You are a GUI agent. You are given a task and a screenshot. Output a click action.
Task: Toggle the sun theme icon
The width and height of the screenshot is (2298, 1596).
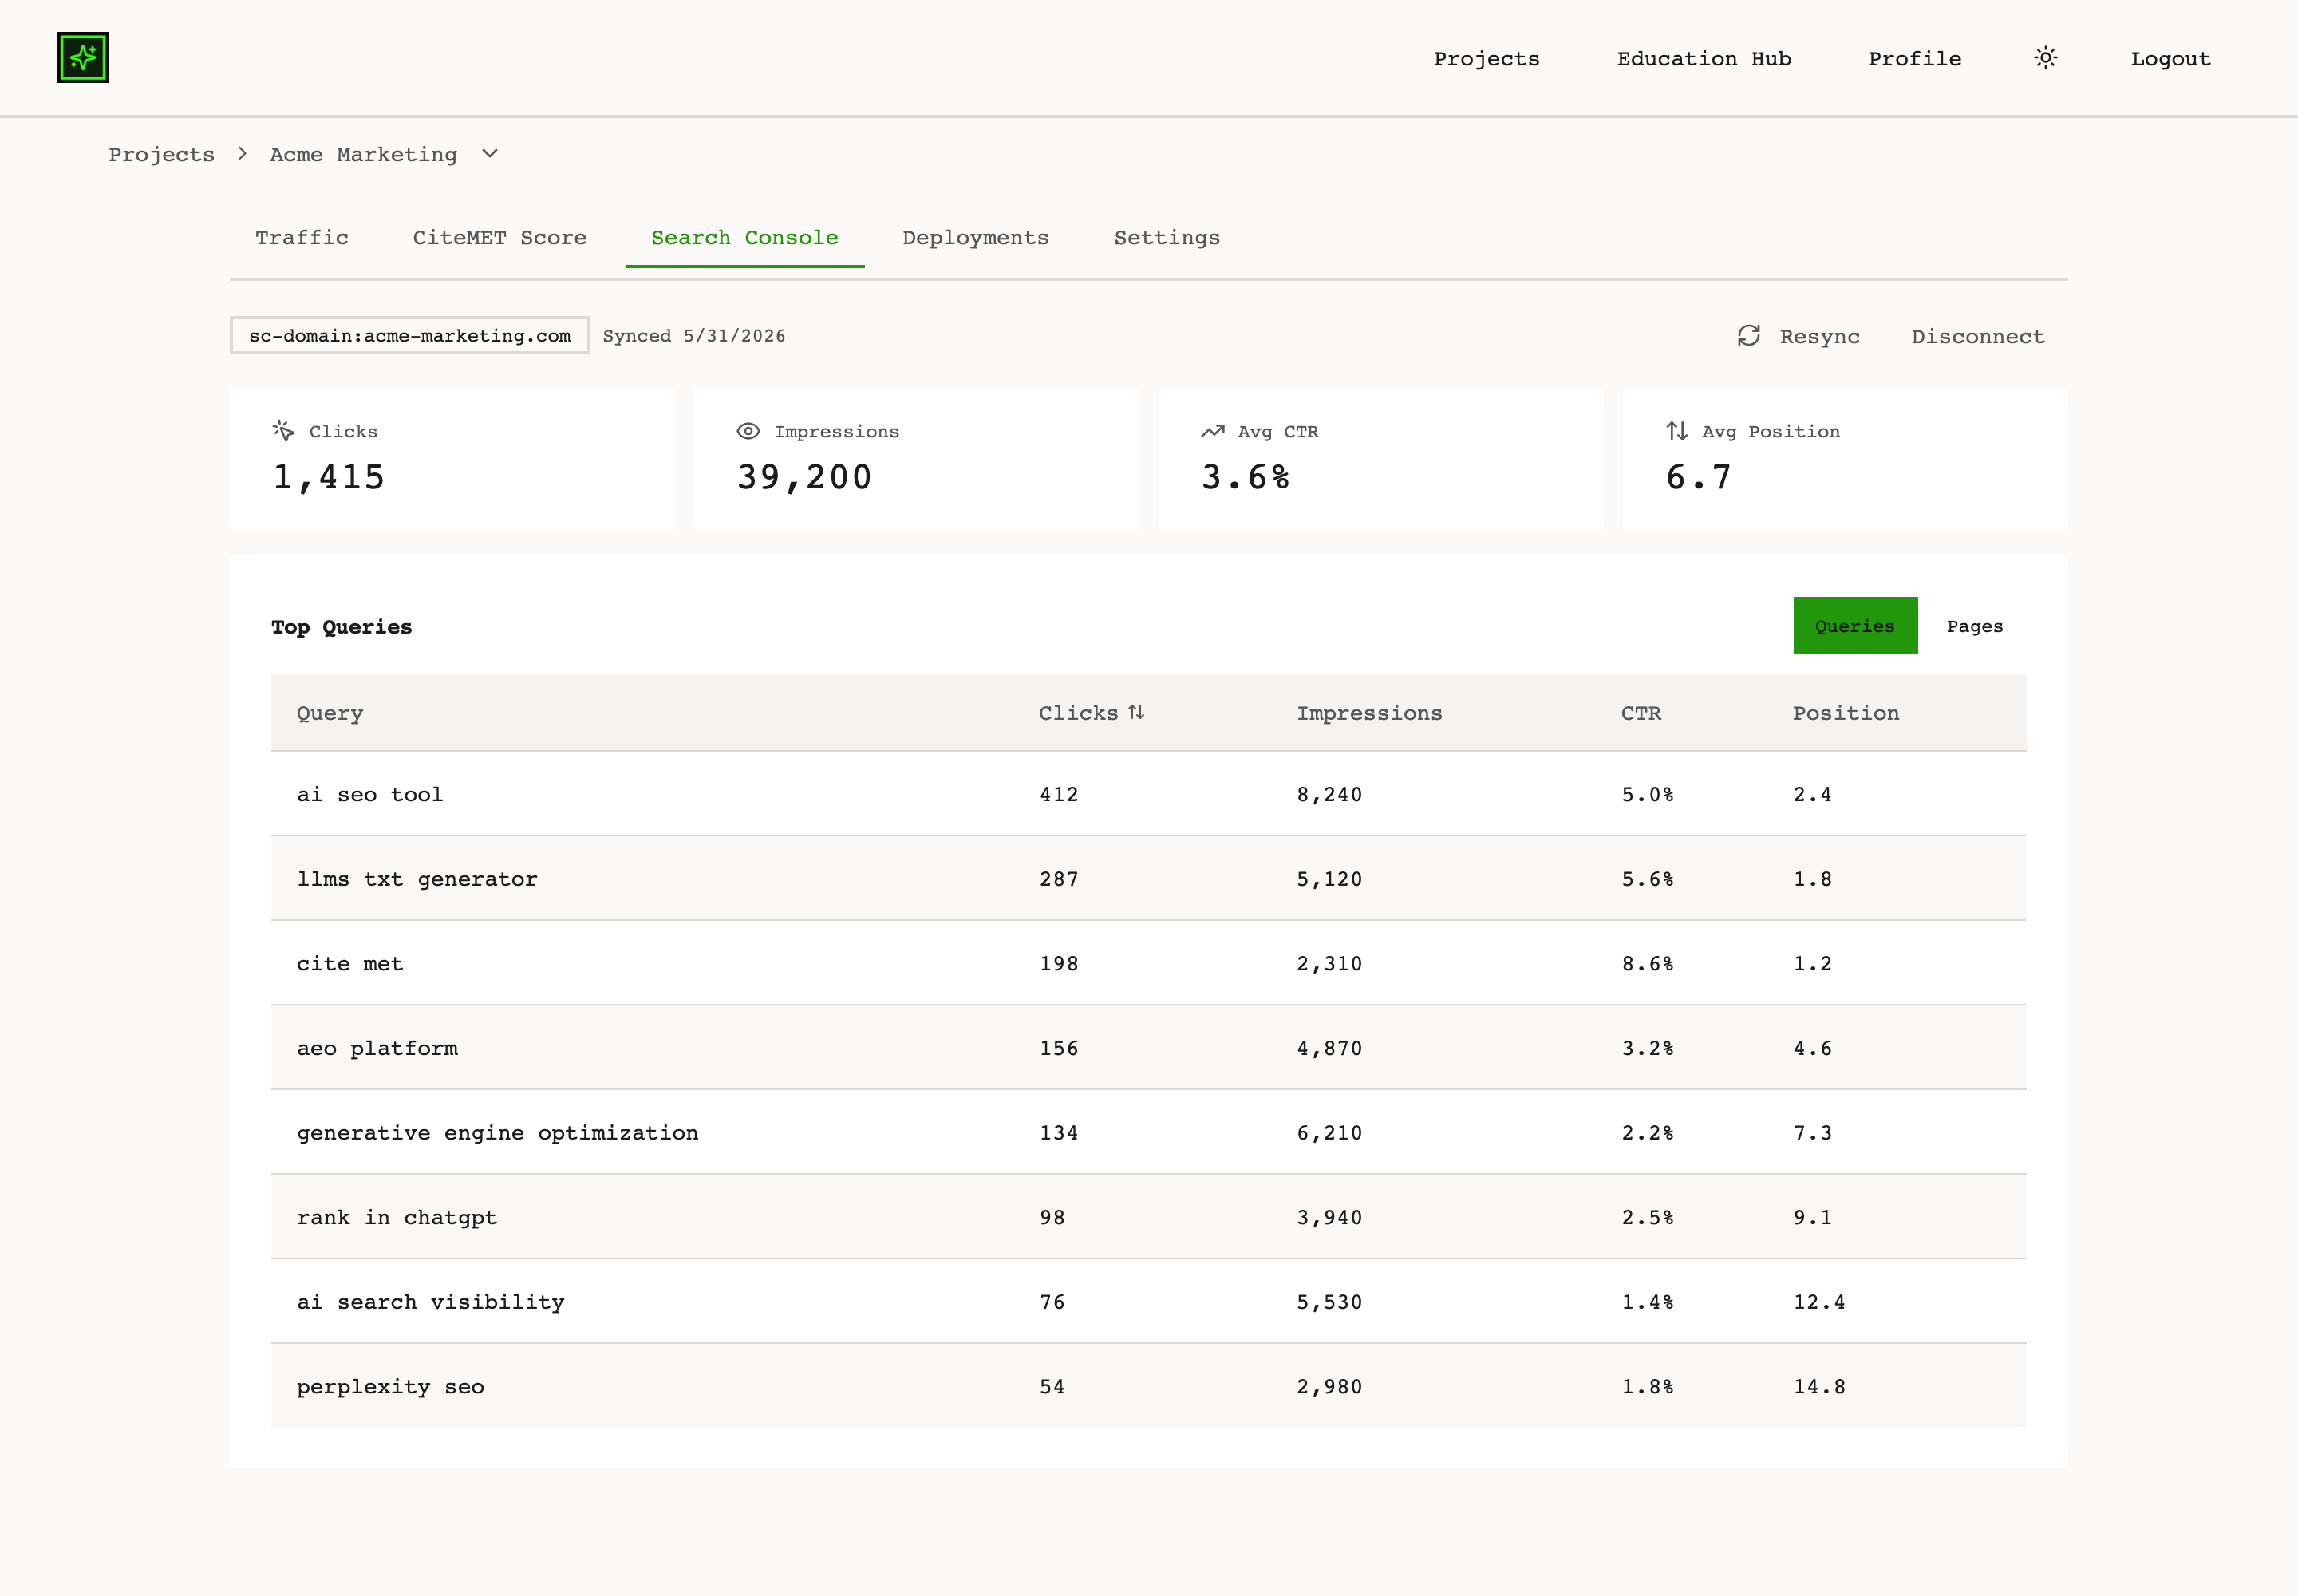point(2046,58)
